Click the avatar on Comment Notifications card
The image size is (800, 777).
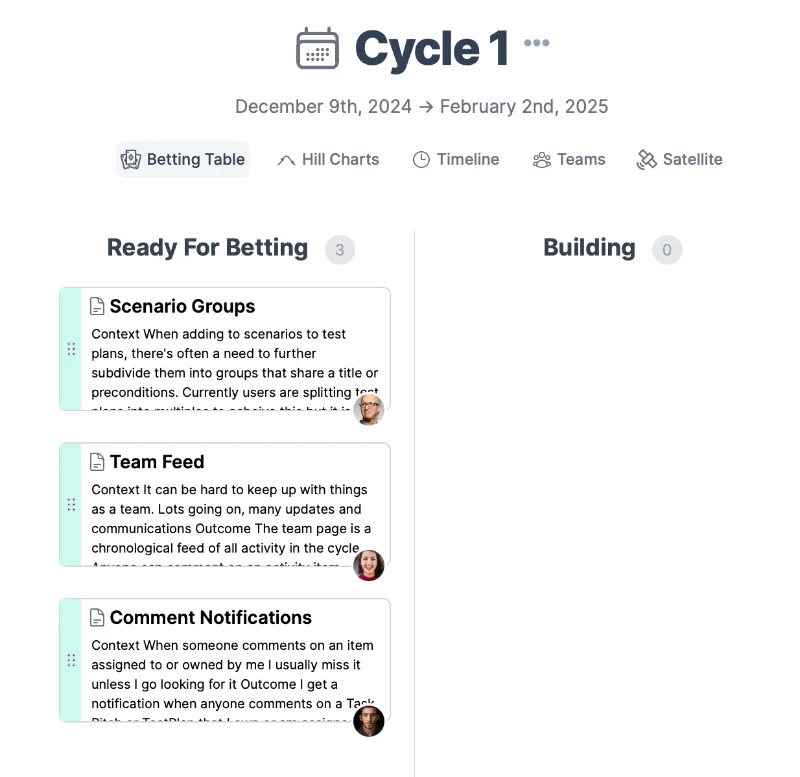[x=368, y=721]
